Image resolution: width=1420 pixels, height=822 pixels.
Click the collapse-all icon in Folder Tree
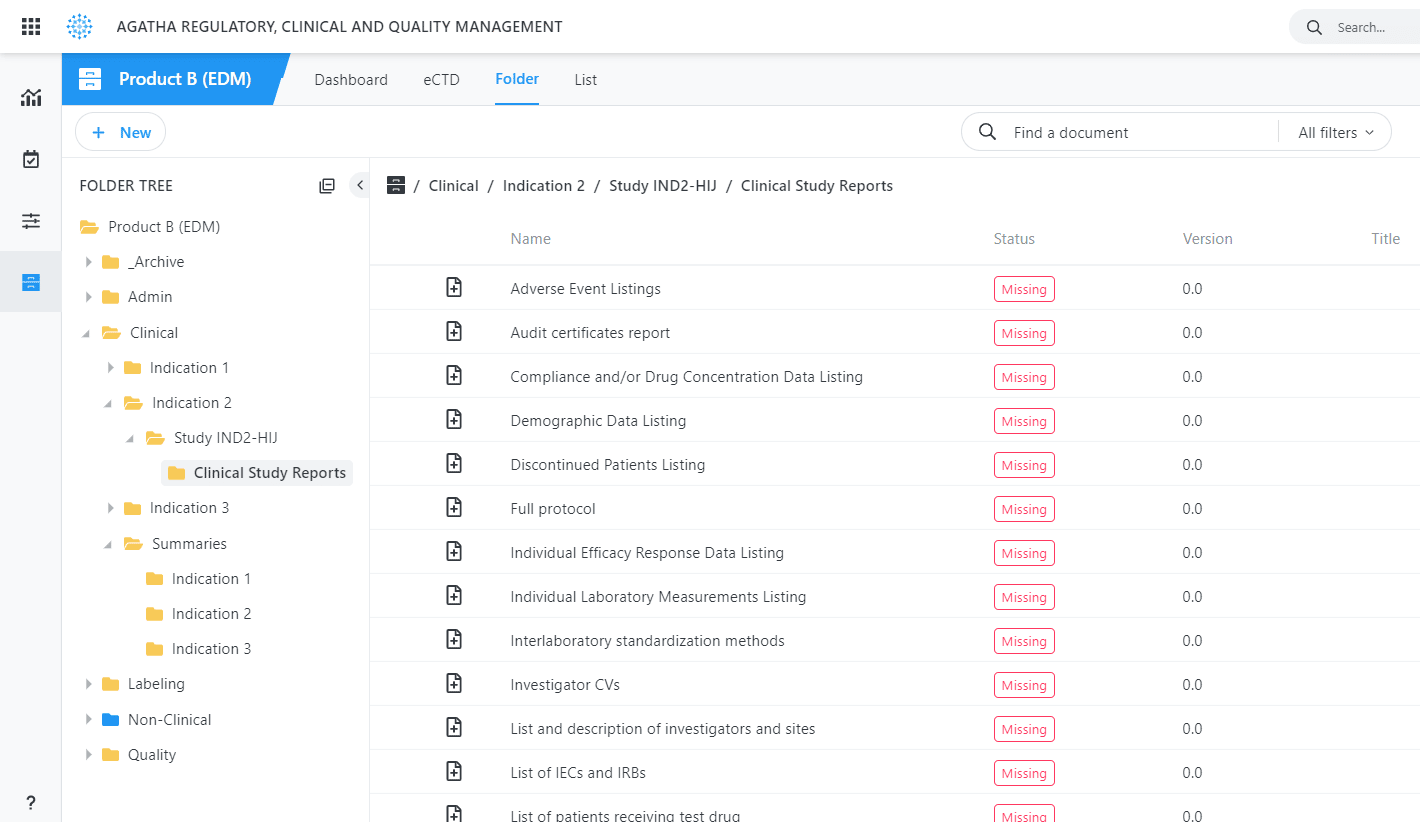327,186
